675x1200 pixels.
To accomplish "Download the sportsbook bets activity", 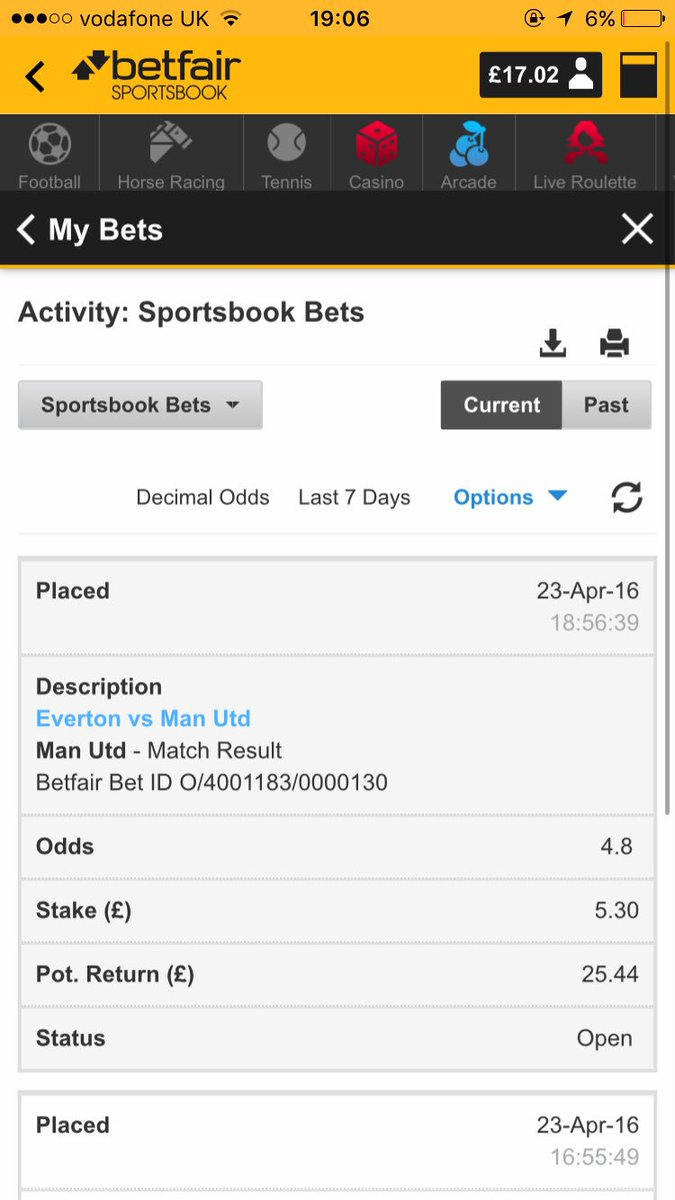I will [x=552, y=344].
